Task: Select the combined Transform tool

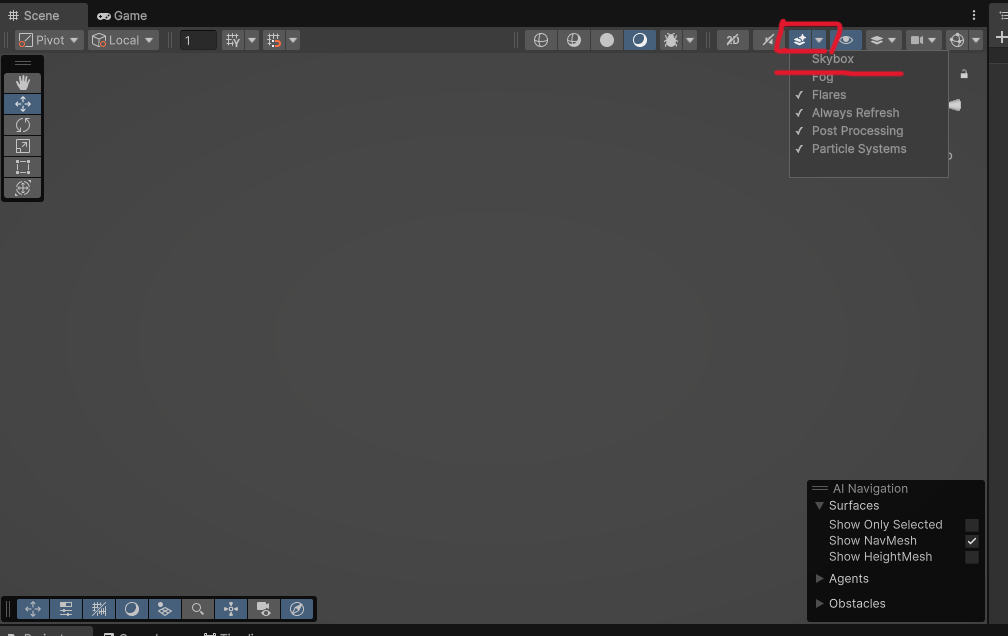Action: [23, 188]
